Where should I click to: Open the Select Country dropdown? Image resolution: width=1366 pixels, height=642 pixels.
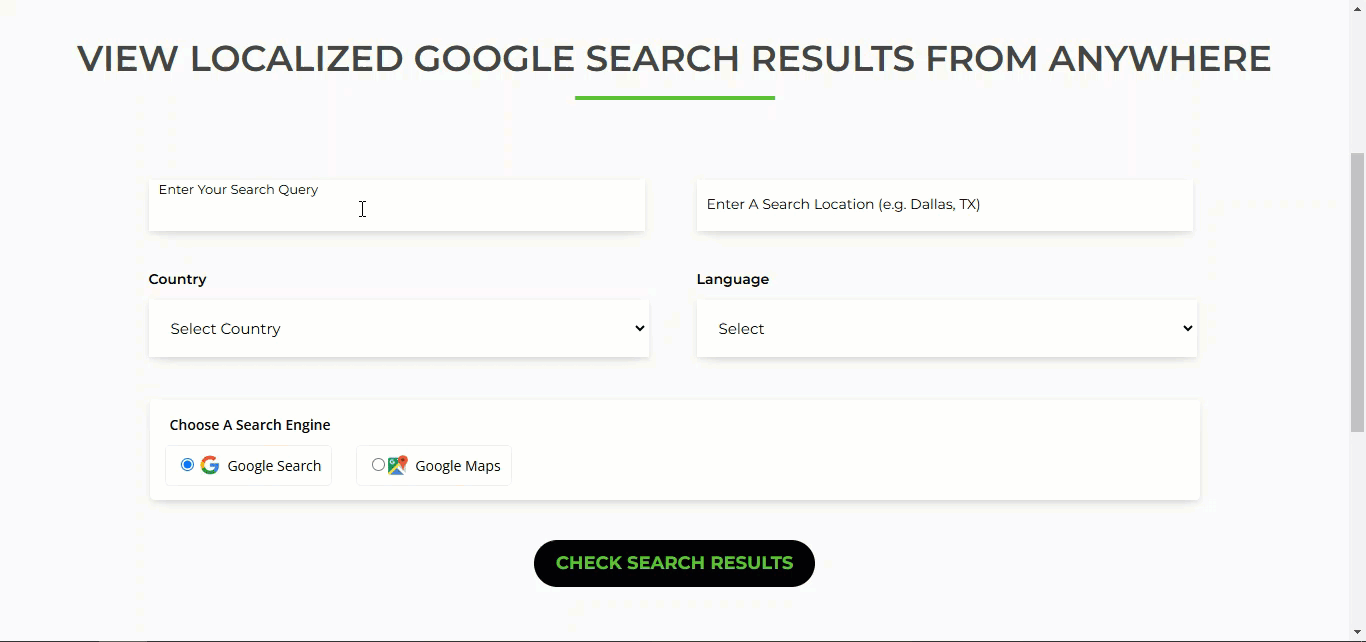pyautogui.click(x=398, y=329)
